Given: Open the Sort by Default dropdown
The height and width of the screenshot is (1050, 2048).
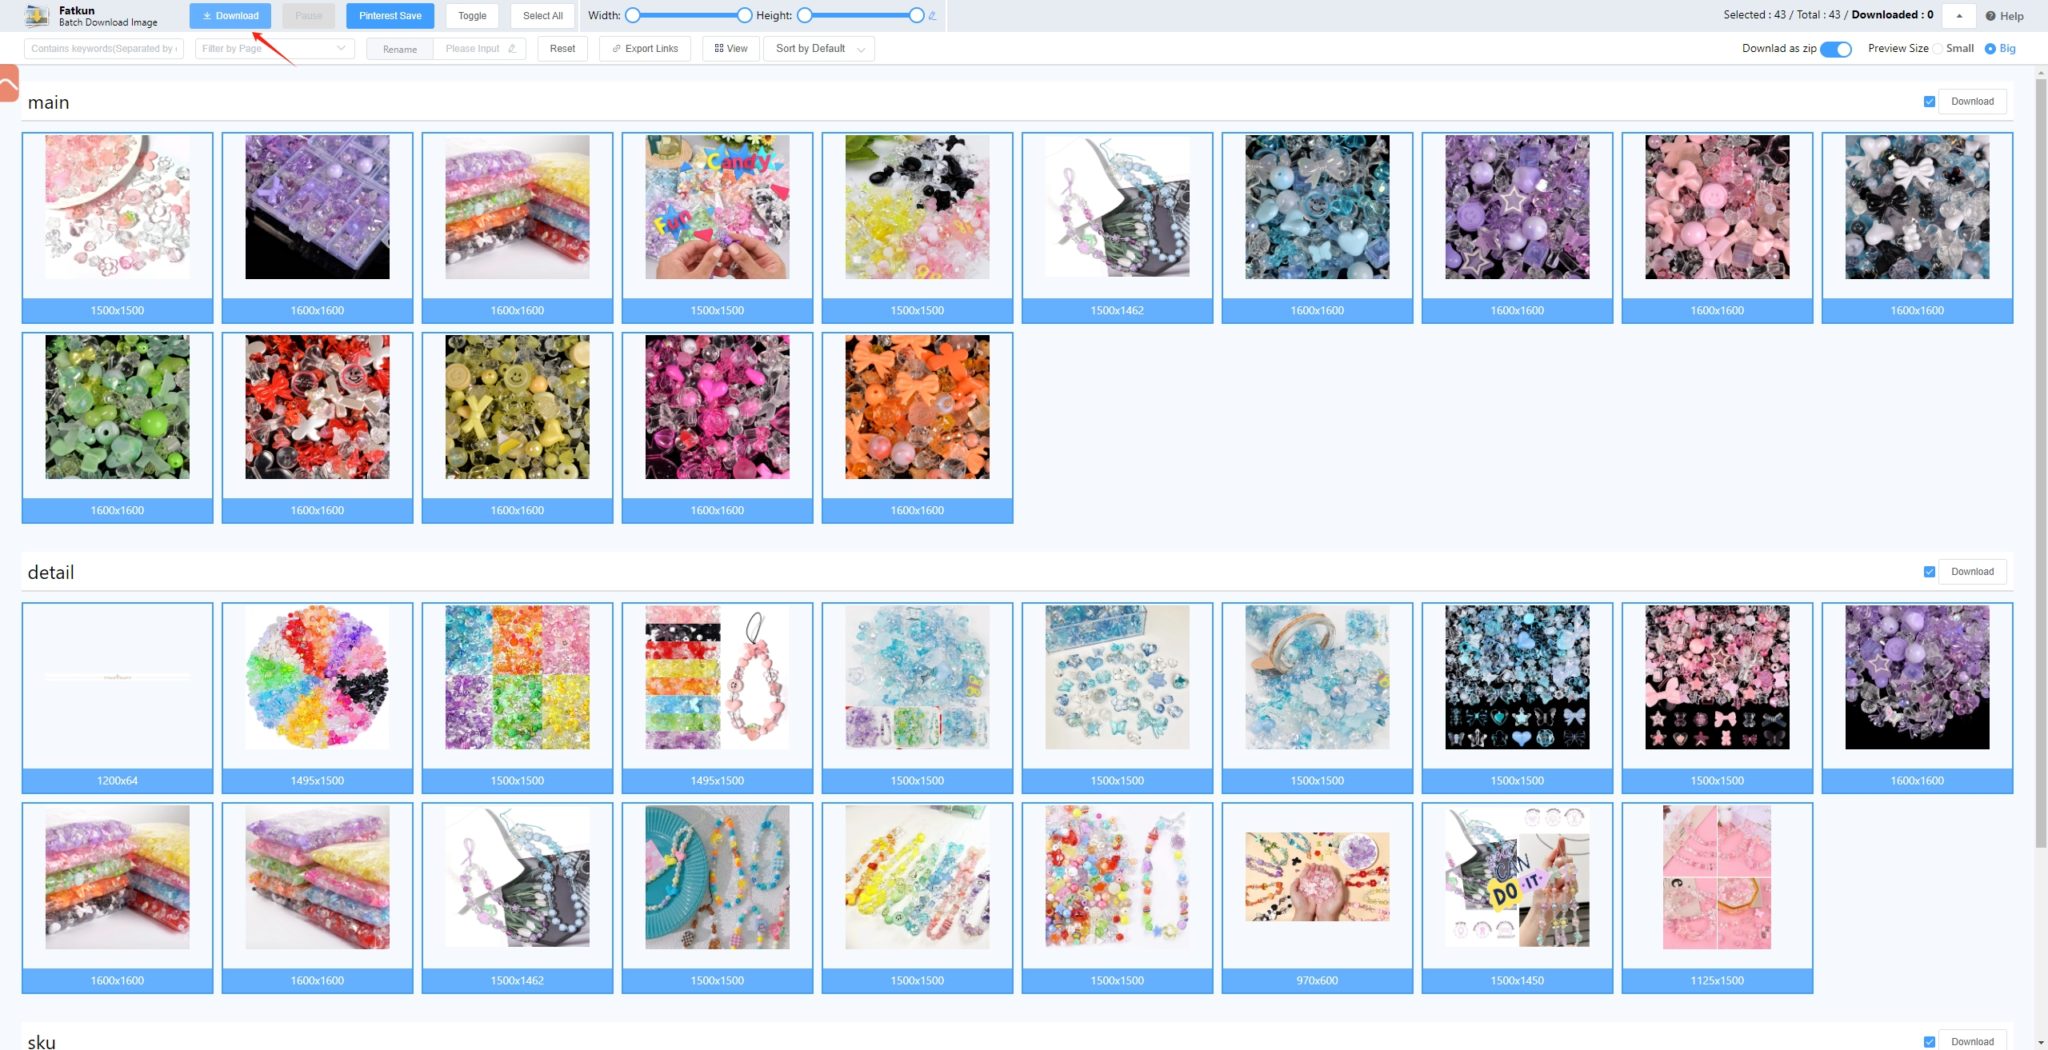Looking at the screenshot, I should pyautogui.click(x=818, y=48).
